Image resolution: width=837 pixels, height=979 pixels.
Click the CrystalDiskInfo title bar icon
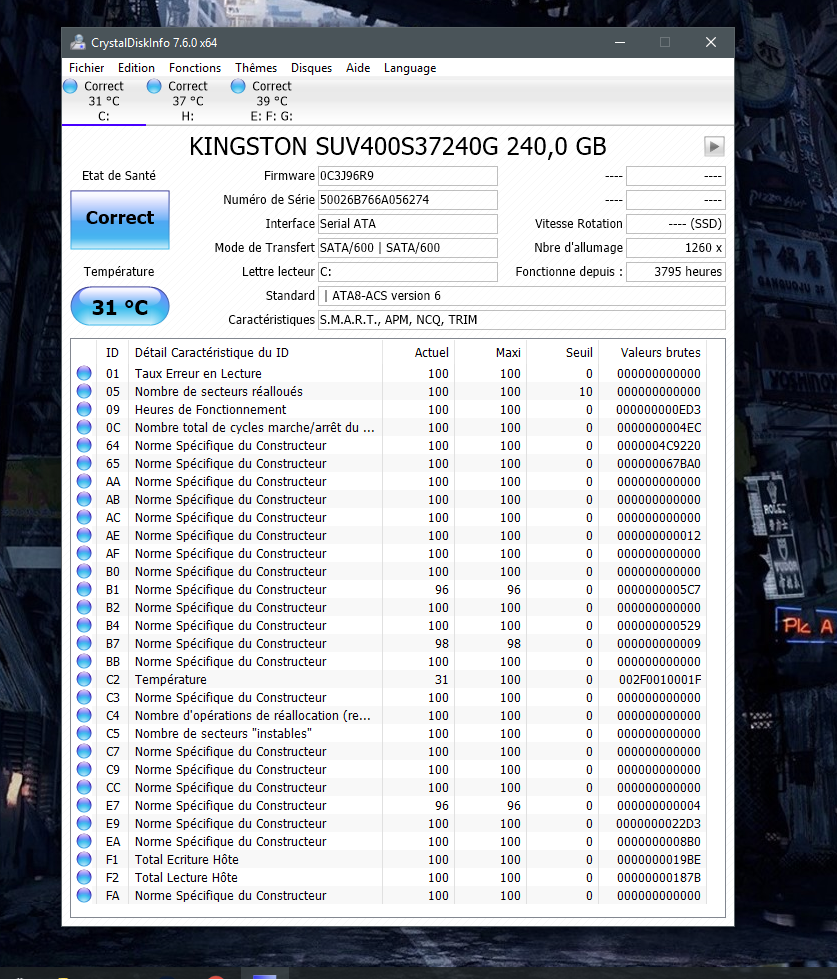(x=78, y=42)
